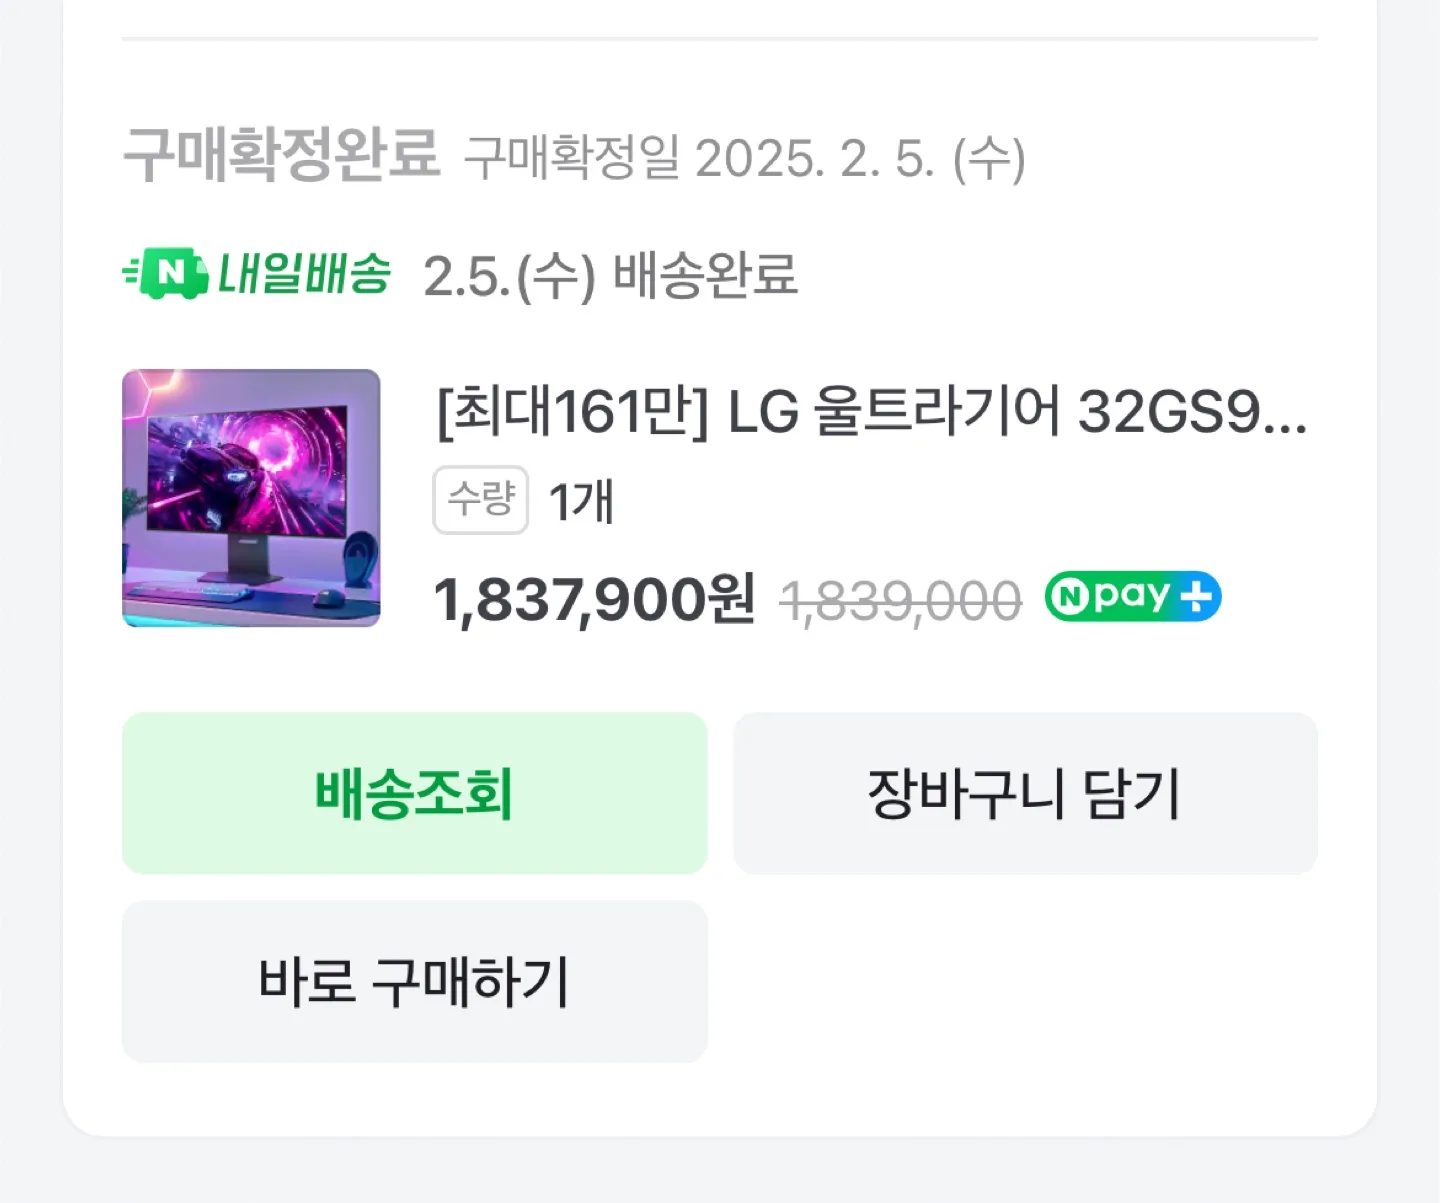Tap the green N delivery truck icon
This screenshot has width=1440, height=1203.
165,273
